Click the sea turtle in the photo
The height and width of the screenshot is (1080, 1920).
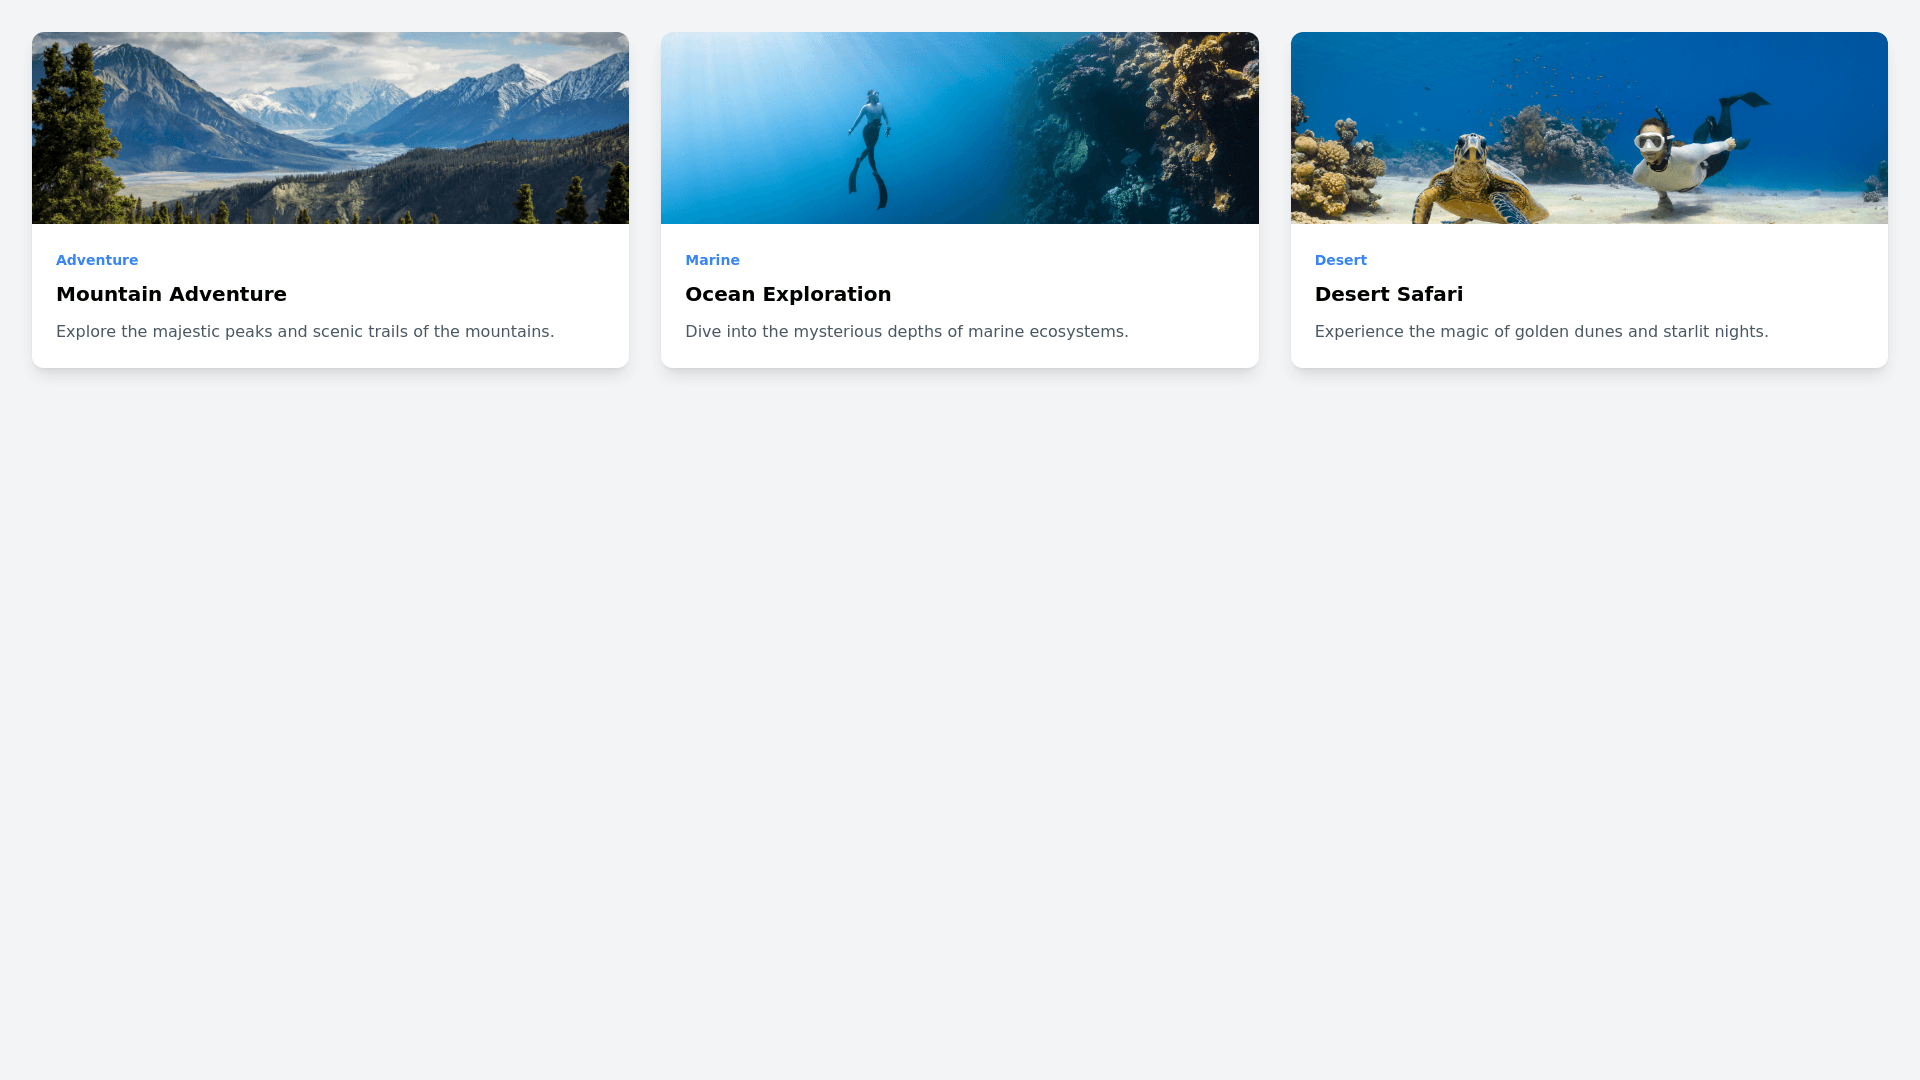[x=1475, y=182]
